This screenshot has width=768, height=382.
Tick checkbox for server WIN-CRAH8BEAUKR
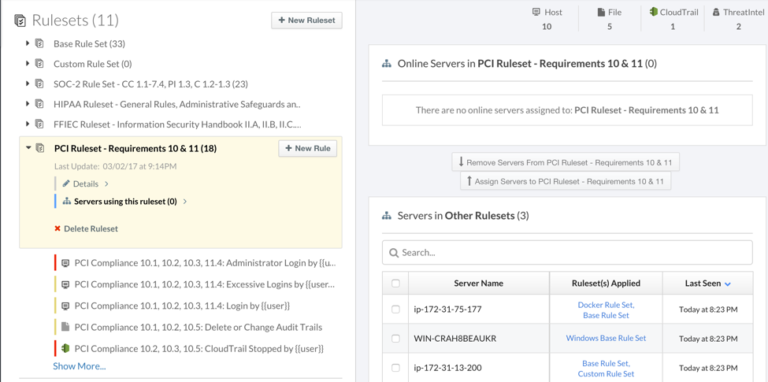coord(396,338)
